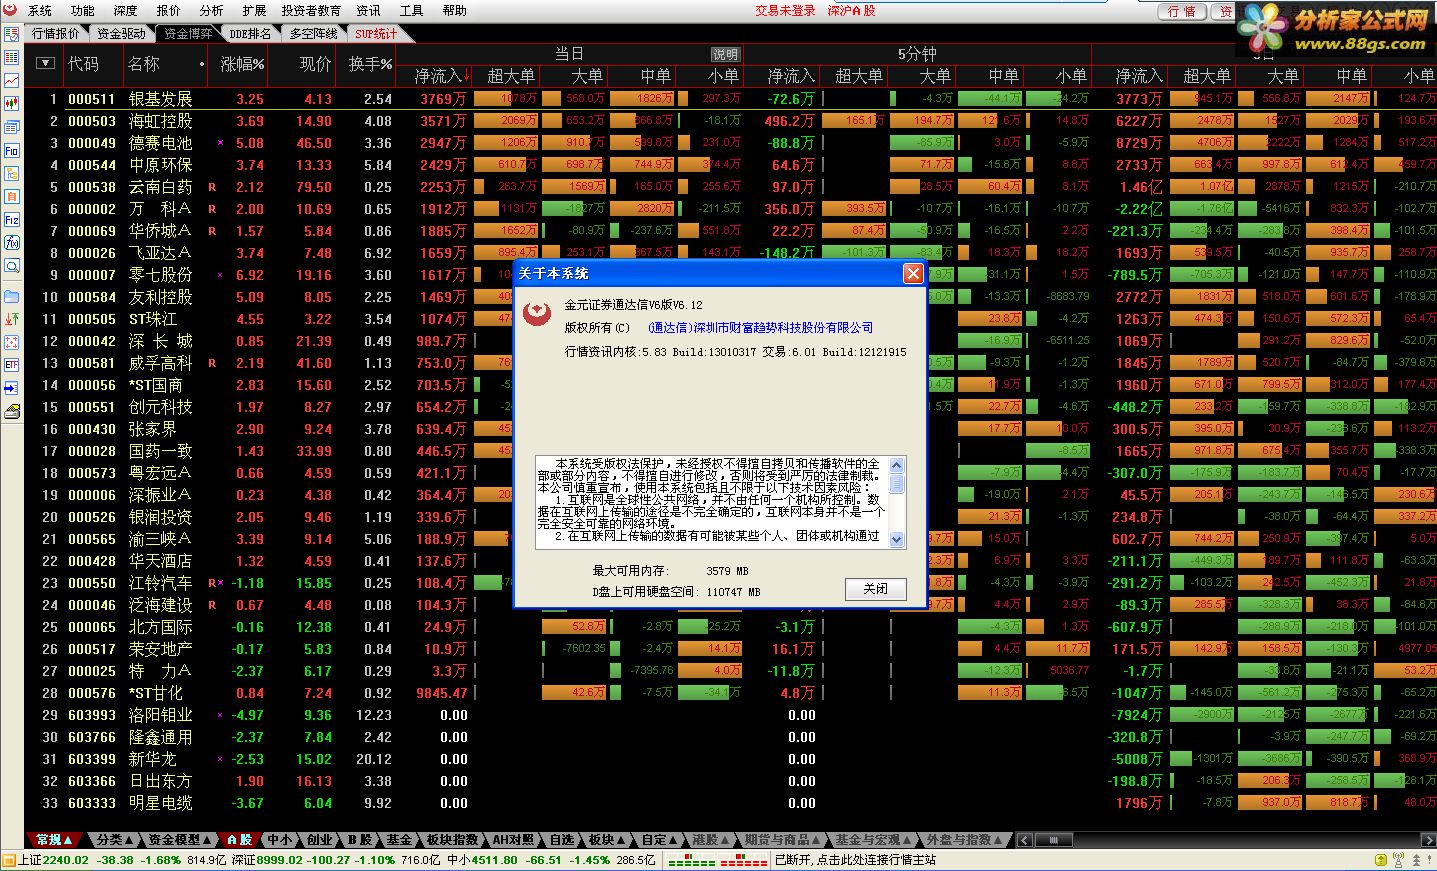Select the 板块指数 bottom tab
The height and width of the screenshot is (871, 1437).
click(x=453, y=840)
